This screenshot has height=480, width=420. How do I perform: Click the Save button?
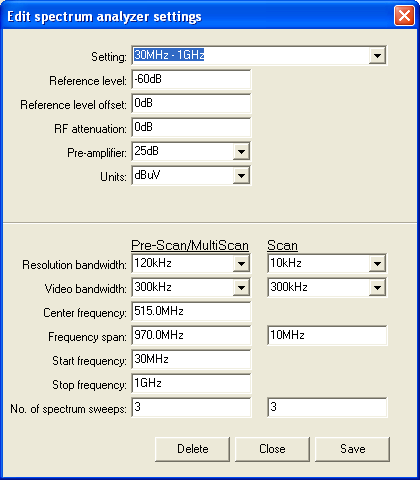click(352, 449)
